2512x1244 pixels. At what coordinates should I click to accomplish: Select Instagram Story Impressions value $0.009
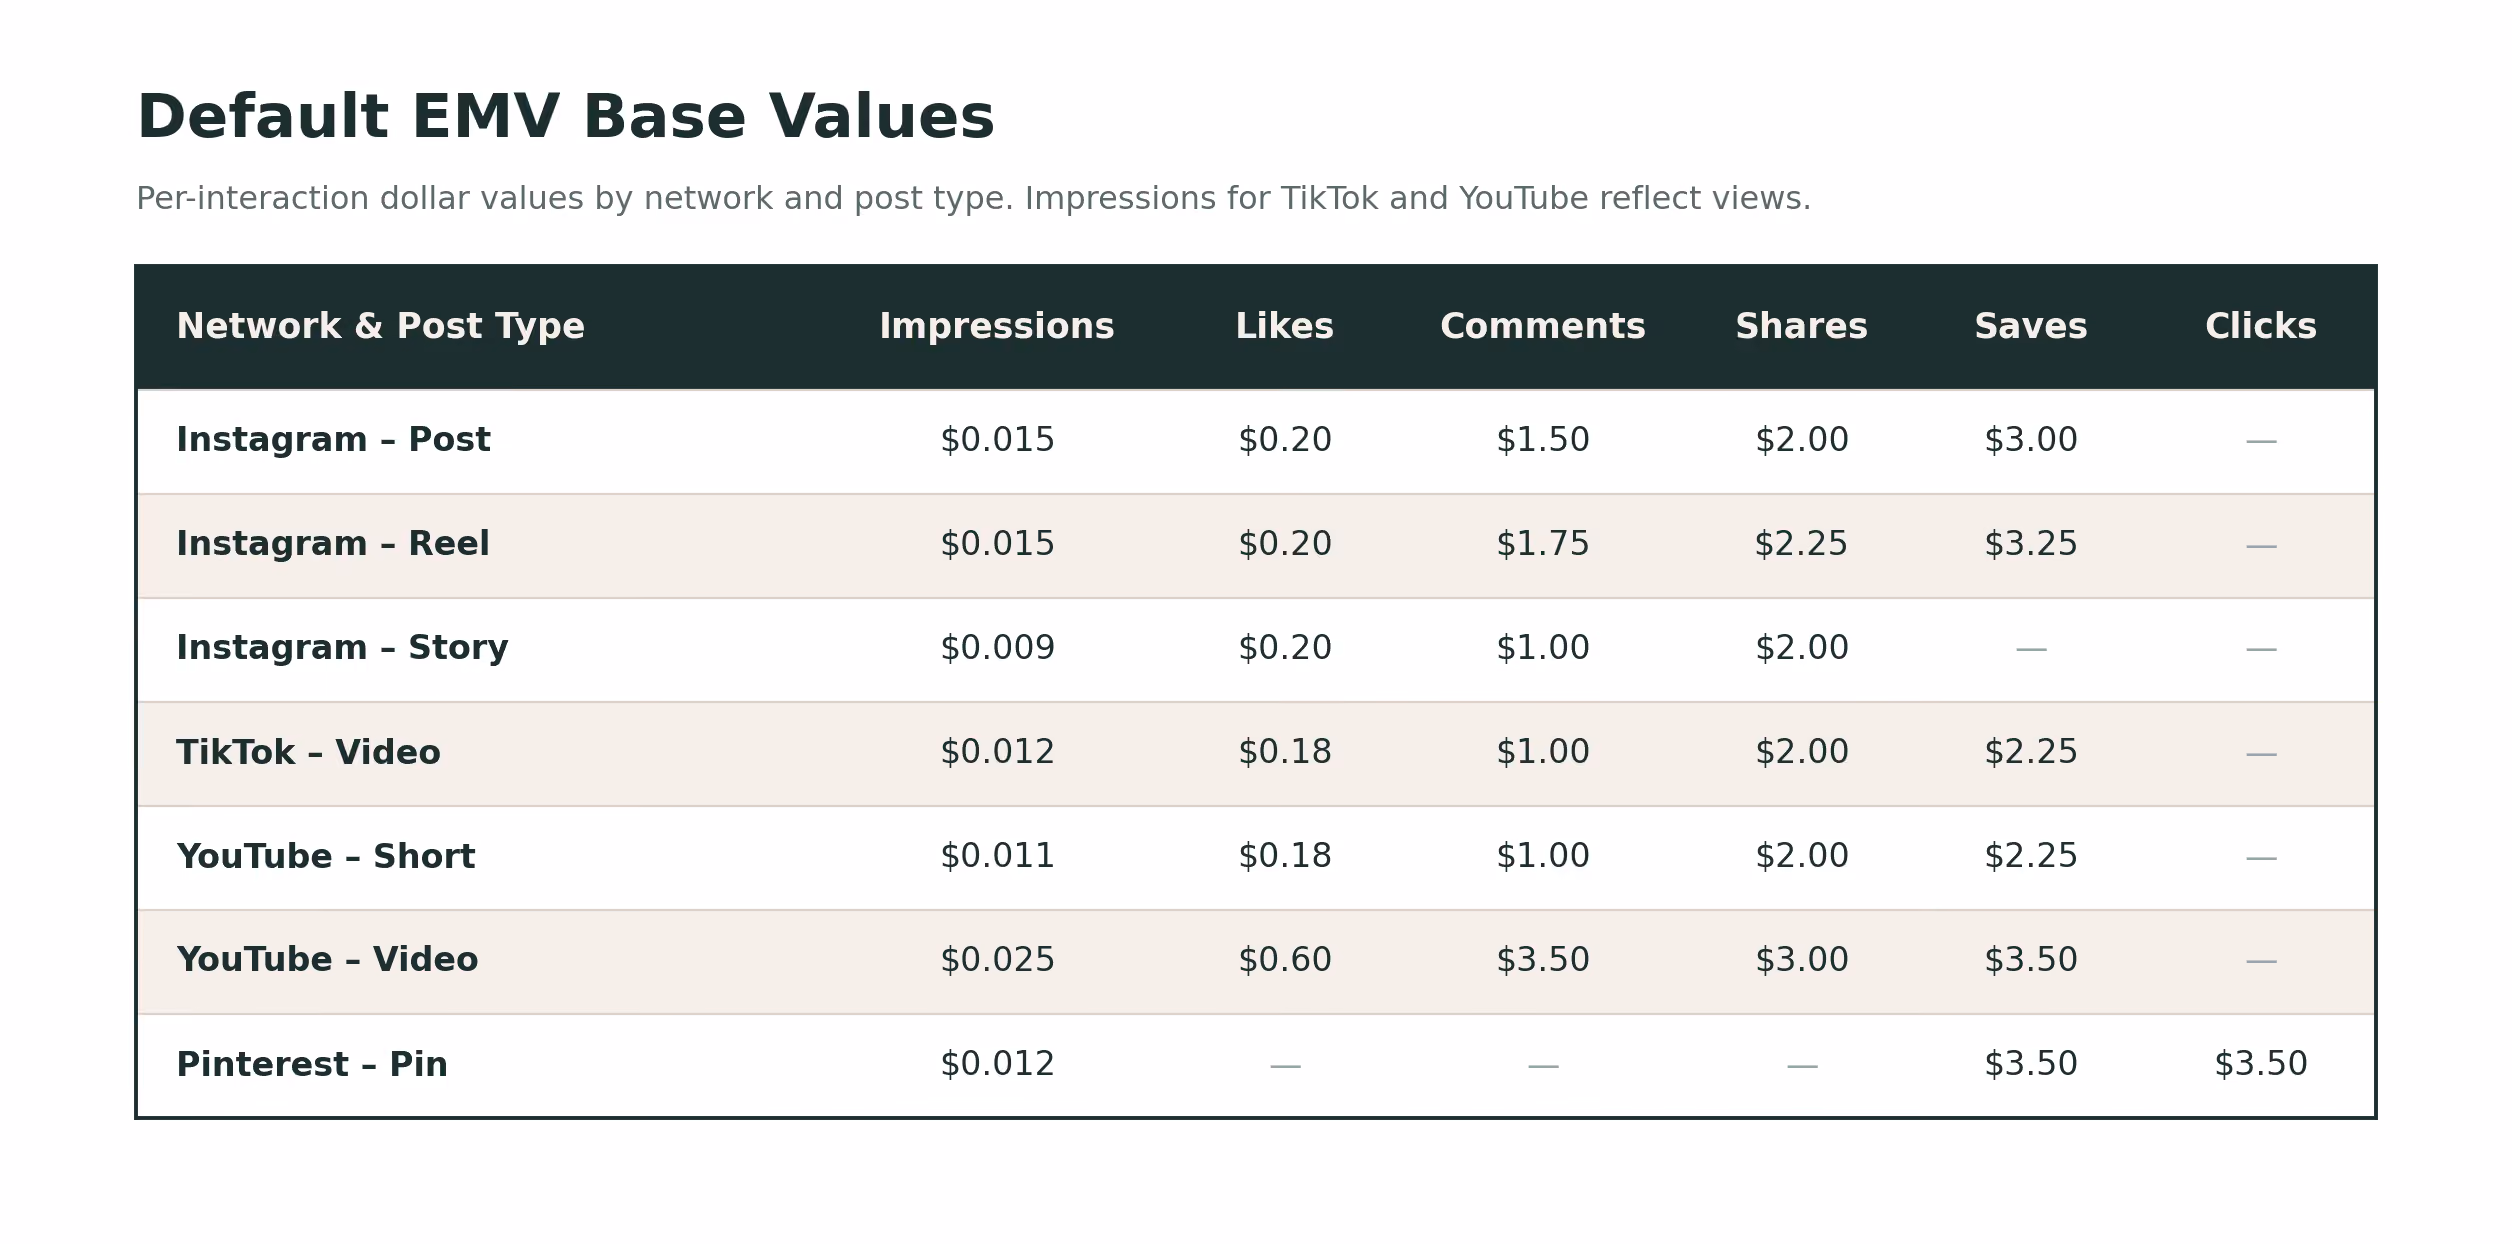[x=997, y=648]
